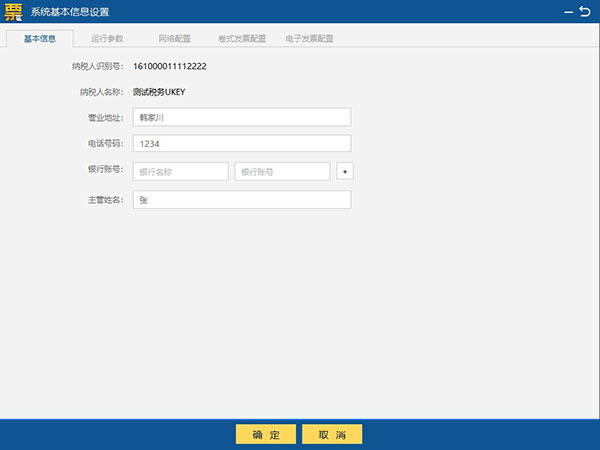The image size is (600, 450).
Task: Select the taxpayer ID 161000011112222
Action: (170, 66)
